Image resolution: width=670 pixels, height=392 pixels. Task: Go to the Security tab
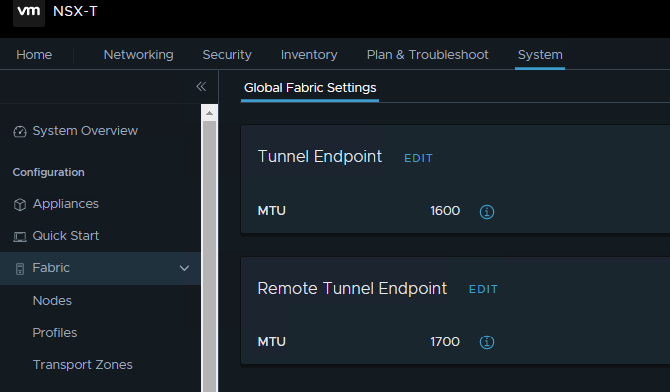[227, 55]
